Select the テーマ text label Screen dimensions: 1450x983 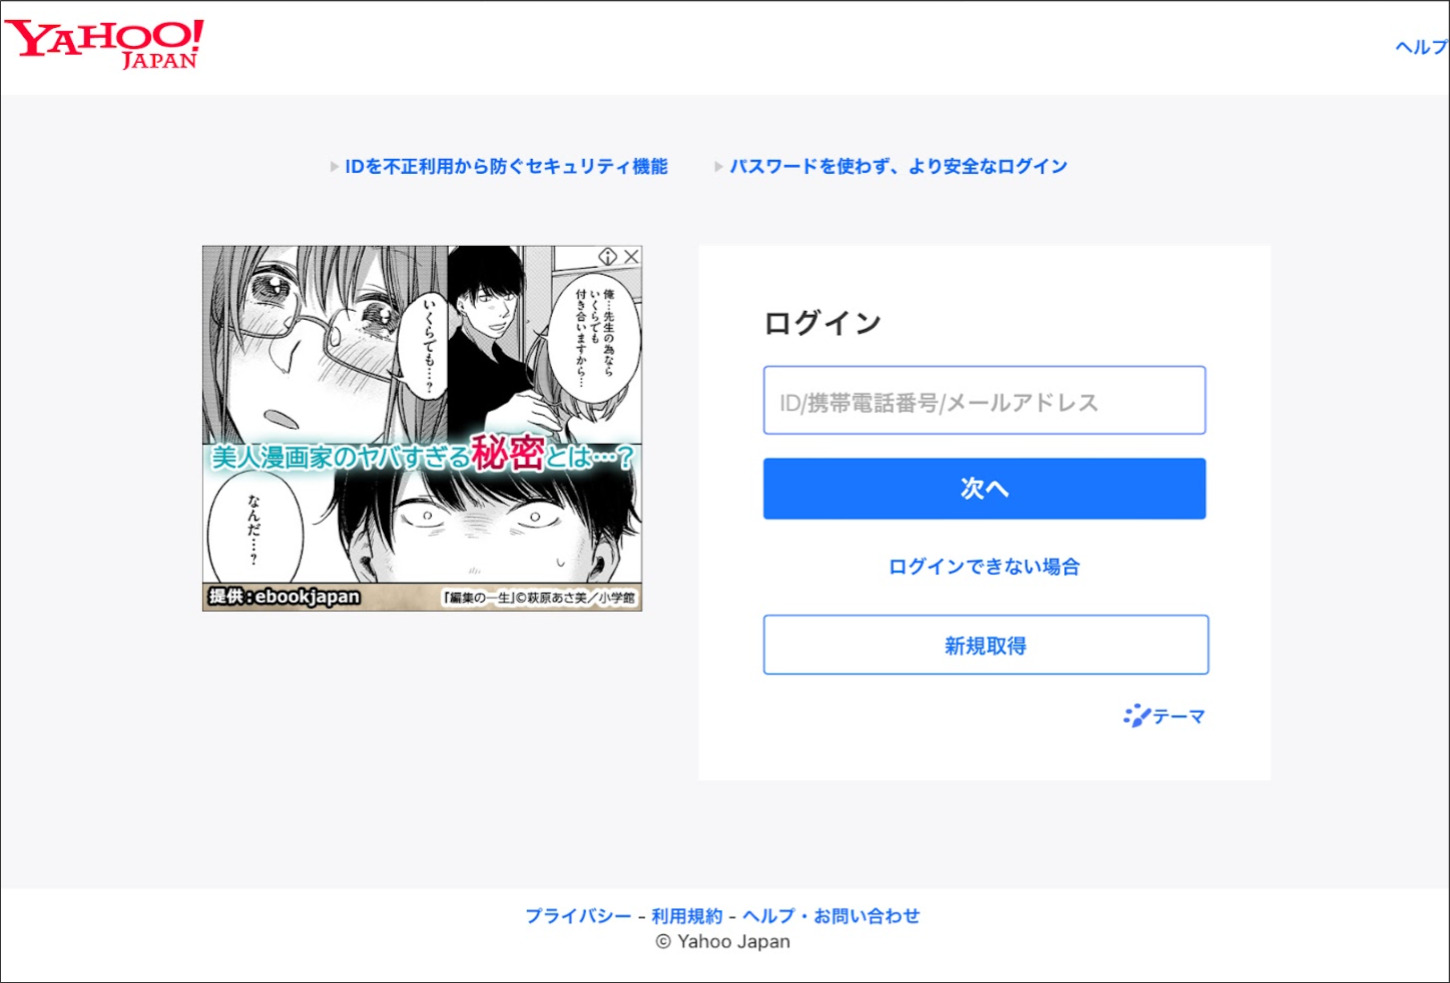pyautogui.click(x=1179, y=717)
